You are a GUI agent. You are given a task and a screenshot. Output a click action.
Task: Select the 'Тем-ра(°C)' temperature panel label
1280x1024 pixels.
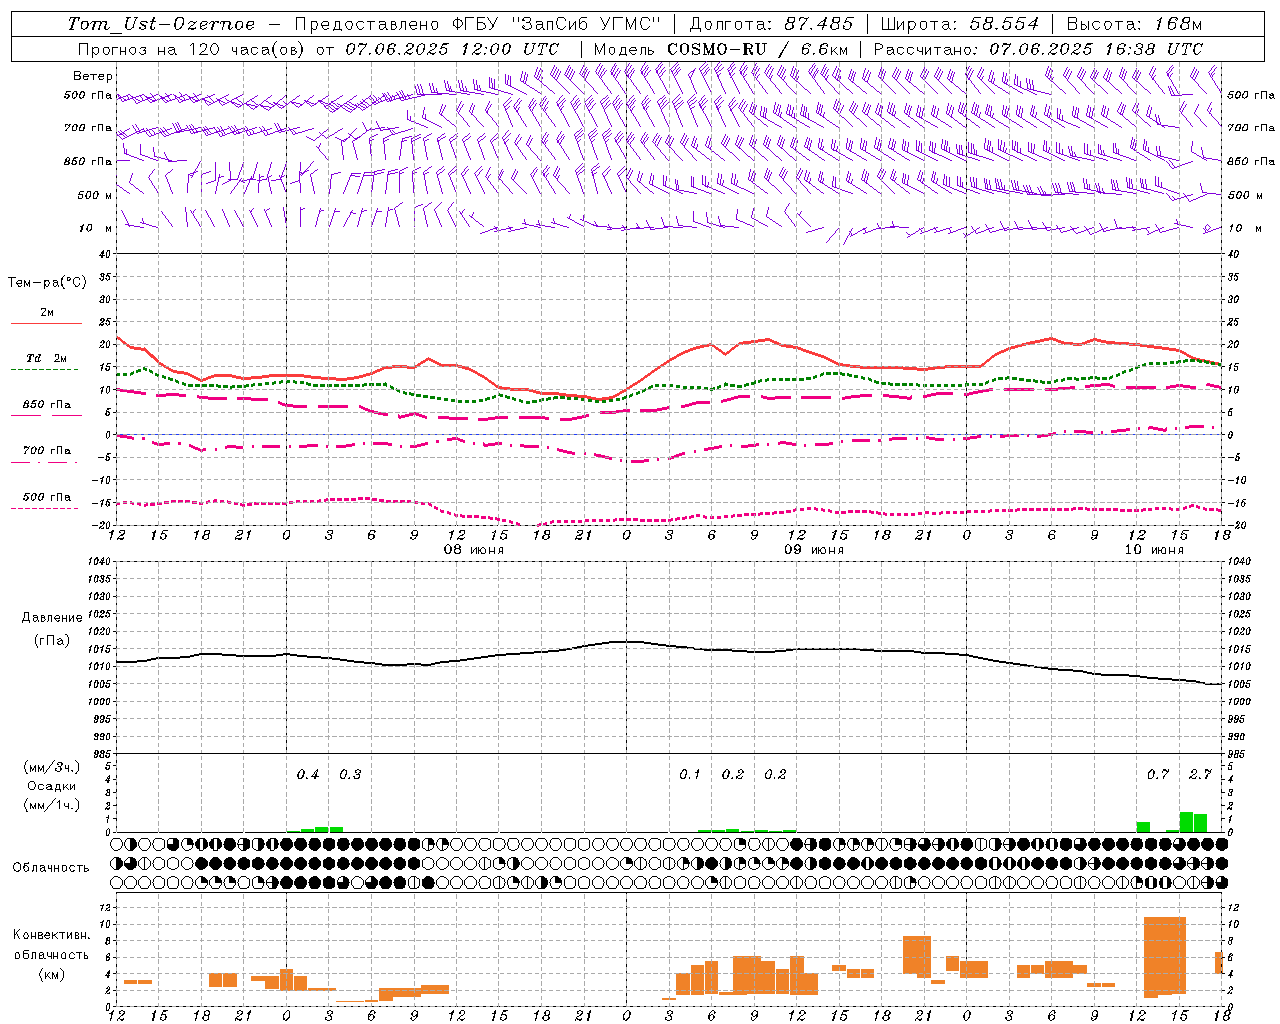click(x=47, y=282)
